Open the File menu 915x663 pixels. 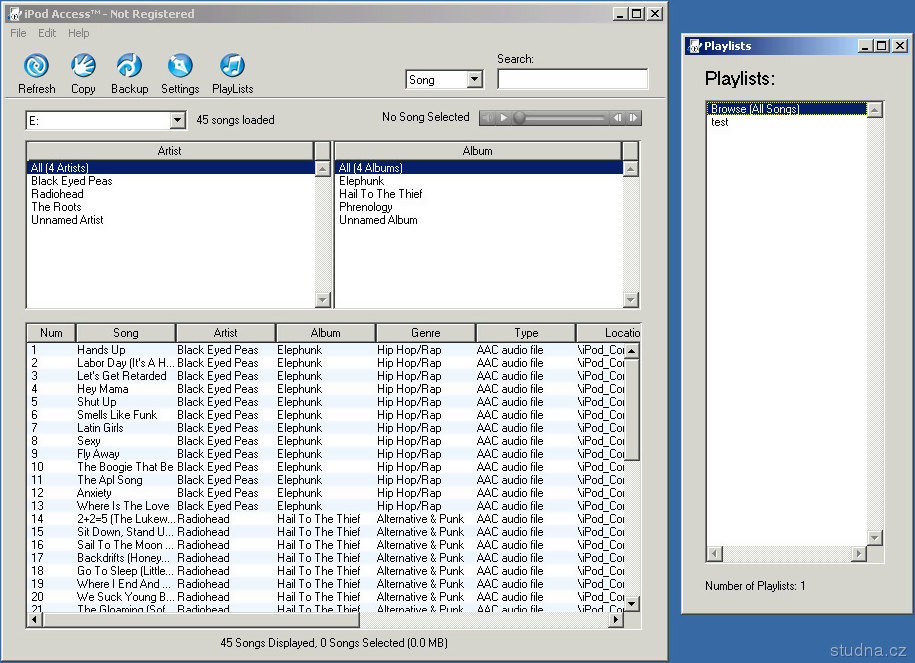[x=18, y=33]
